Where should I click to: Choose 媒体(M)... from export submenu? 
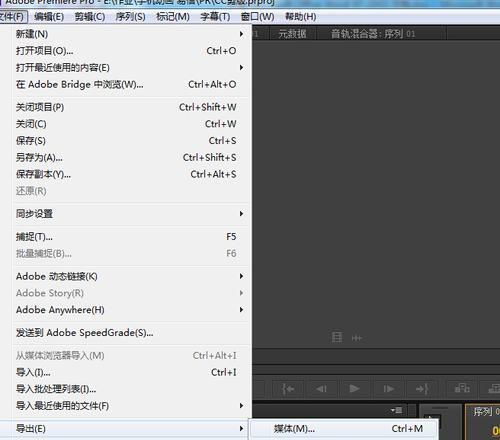click(343, 429)
